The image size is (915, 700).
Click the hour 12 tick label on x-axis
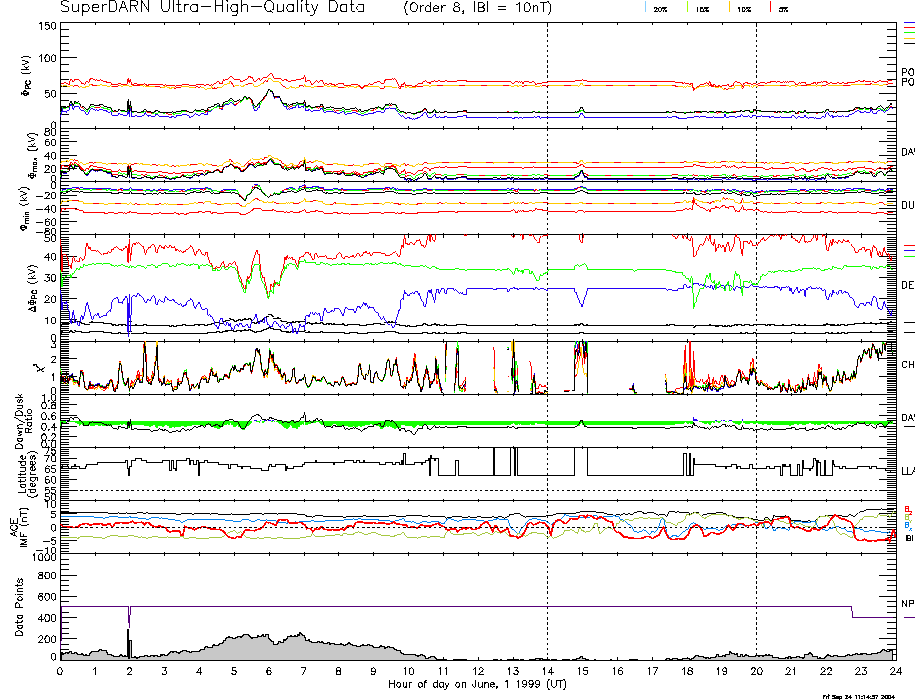tap(478, 671)
